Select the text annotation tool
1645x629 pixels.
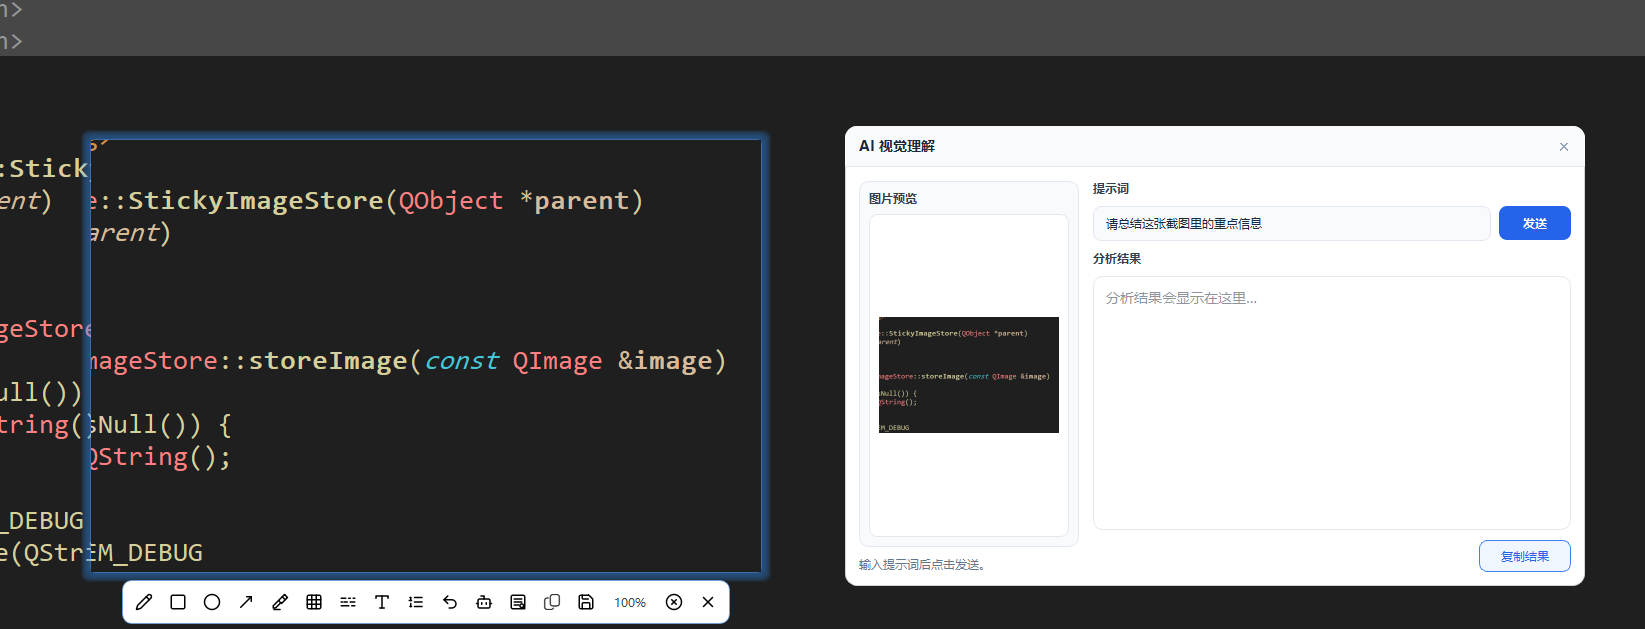[x=382, y=602]
